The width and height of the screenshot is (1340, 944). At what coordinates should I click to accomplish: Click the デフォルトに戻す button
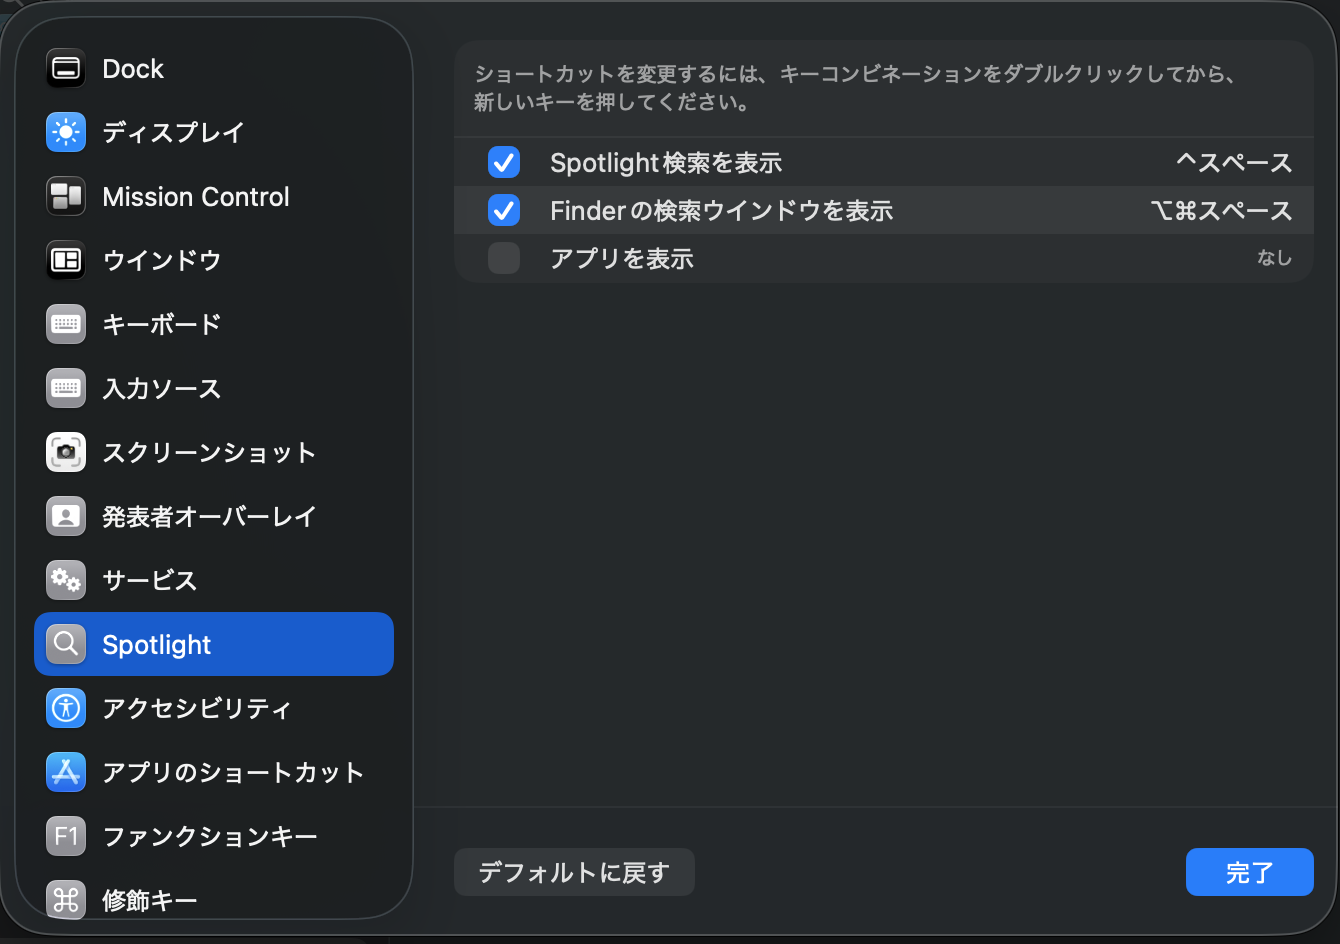[x=574, y=872]
